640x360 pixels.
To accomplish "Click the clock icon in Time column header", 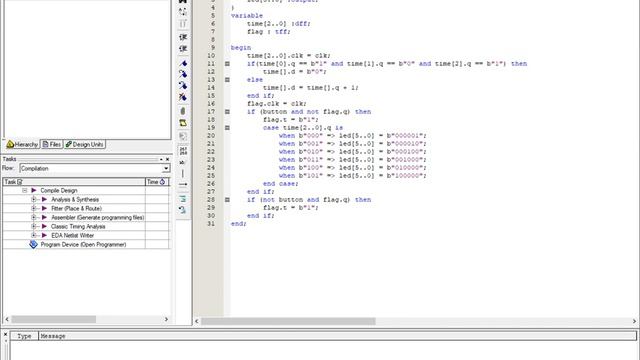I will (x=162, y=182).
